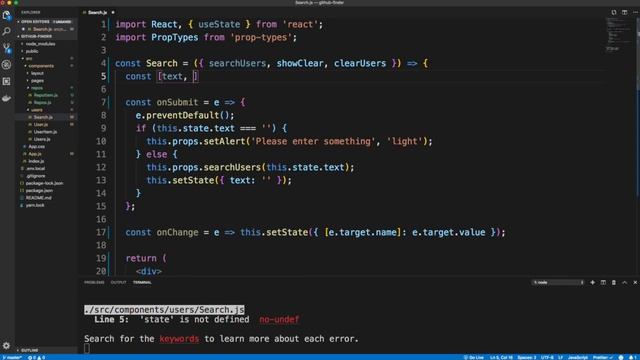Open .gitignore in the explorer
This screenshot has height=360, width=640.
[35, 176]
